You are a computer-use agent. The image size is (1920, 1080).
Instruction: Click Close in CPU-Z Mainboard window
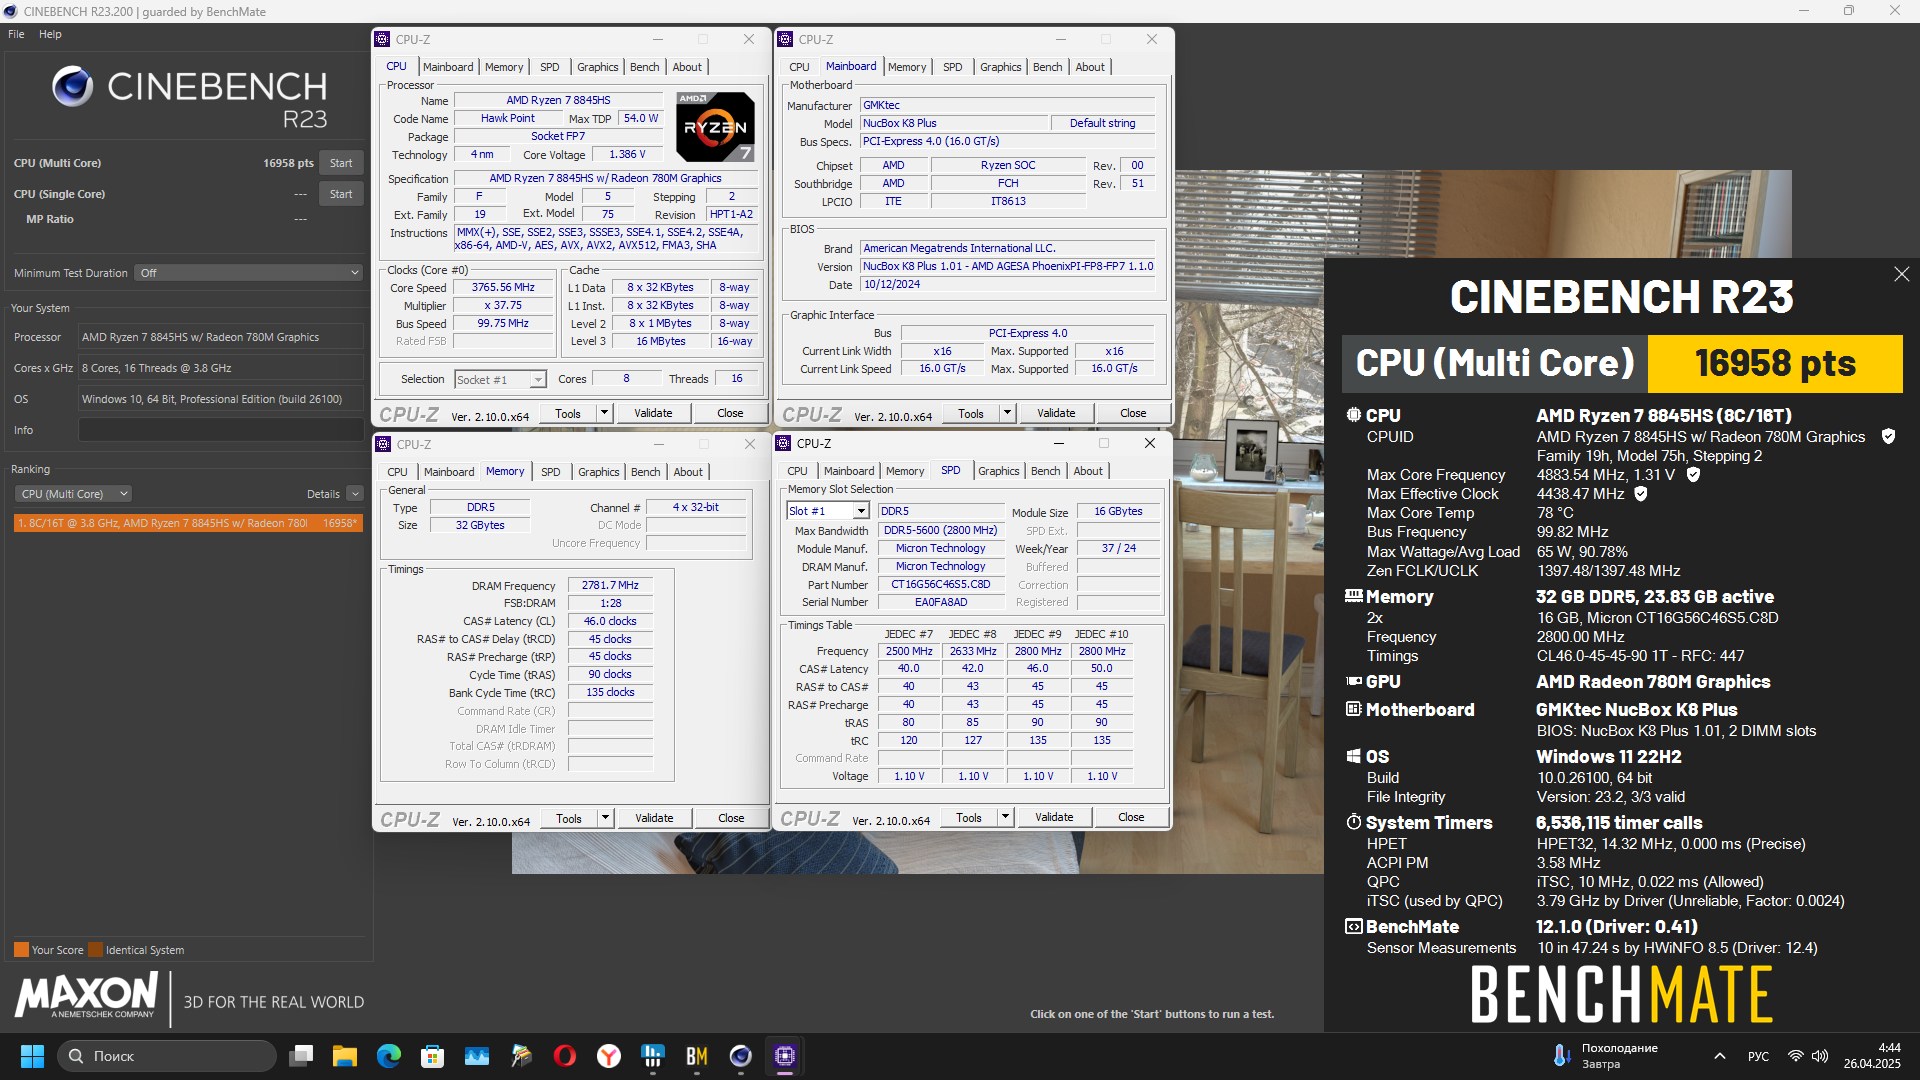(1133, 413)
